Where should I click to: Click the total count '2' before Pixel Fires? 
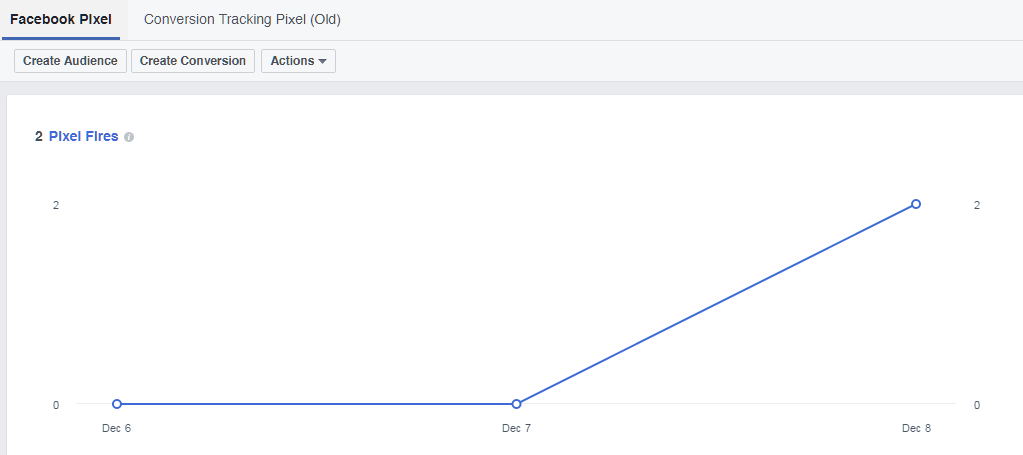(39, 136)
